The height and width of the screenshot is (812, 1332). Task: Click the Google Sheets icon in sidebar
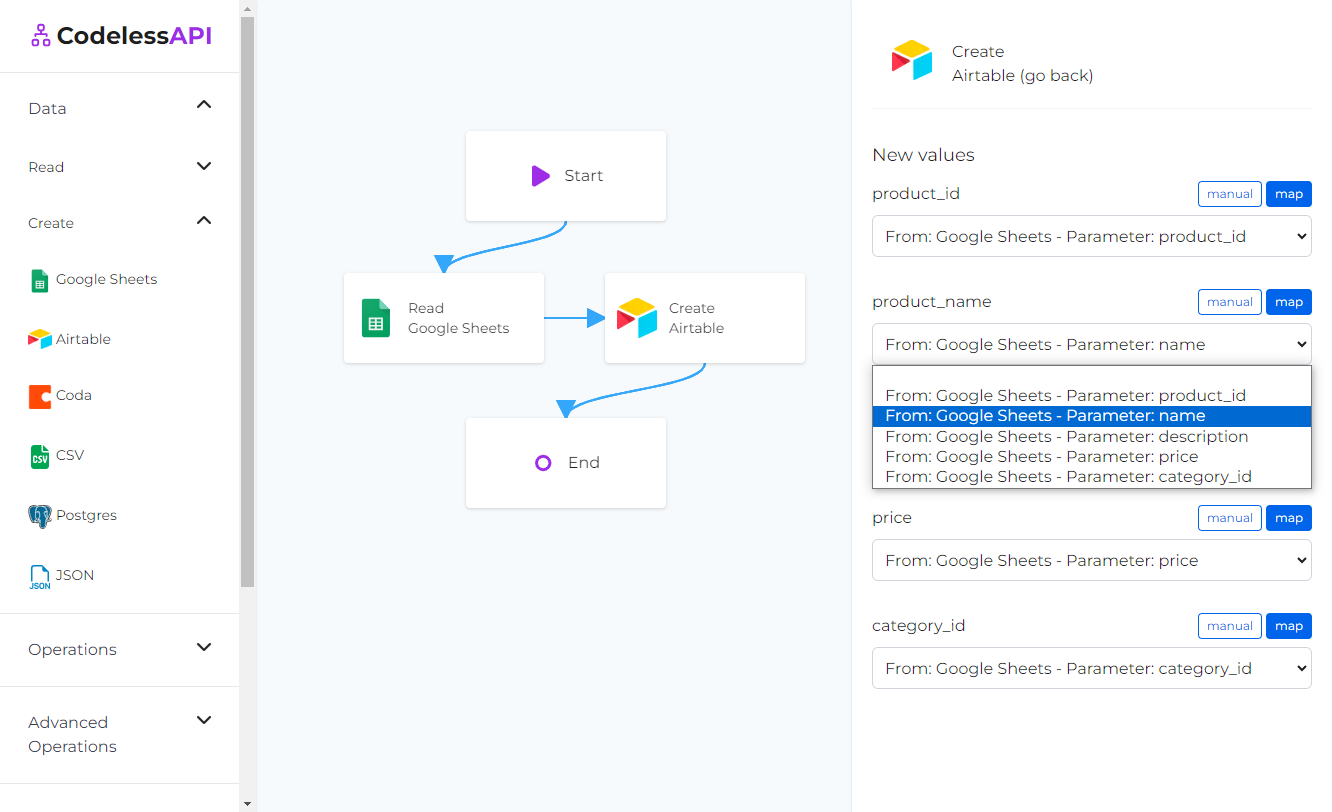39,280
